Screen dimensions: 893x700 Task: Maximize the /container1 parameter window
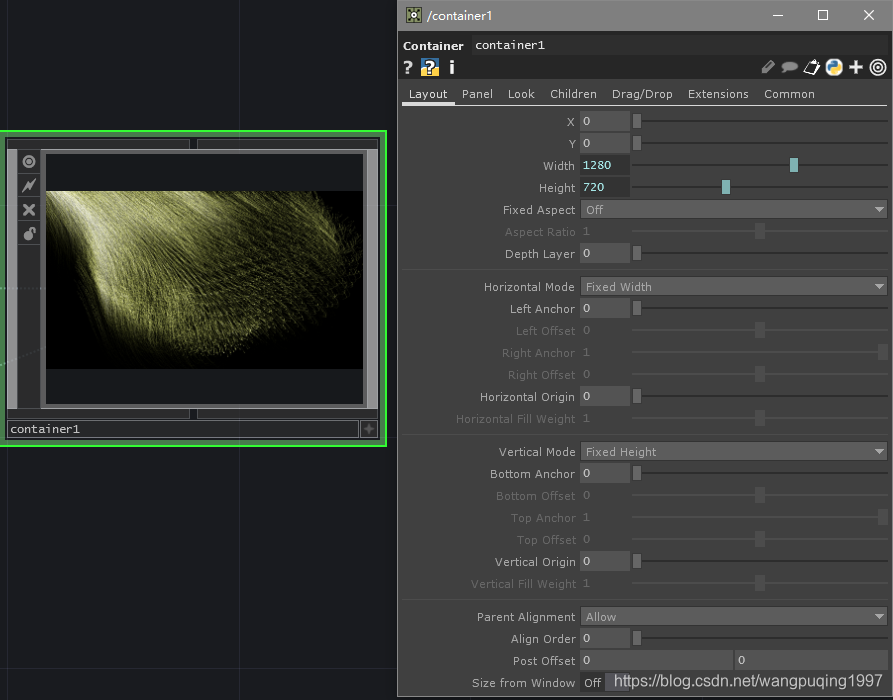[x=823, y=15]
